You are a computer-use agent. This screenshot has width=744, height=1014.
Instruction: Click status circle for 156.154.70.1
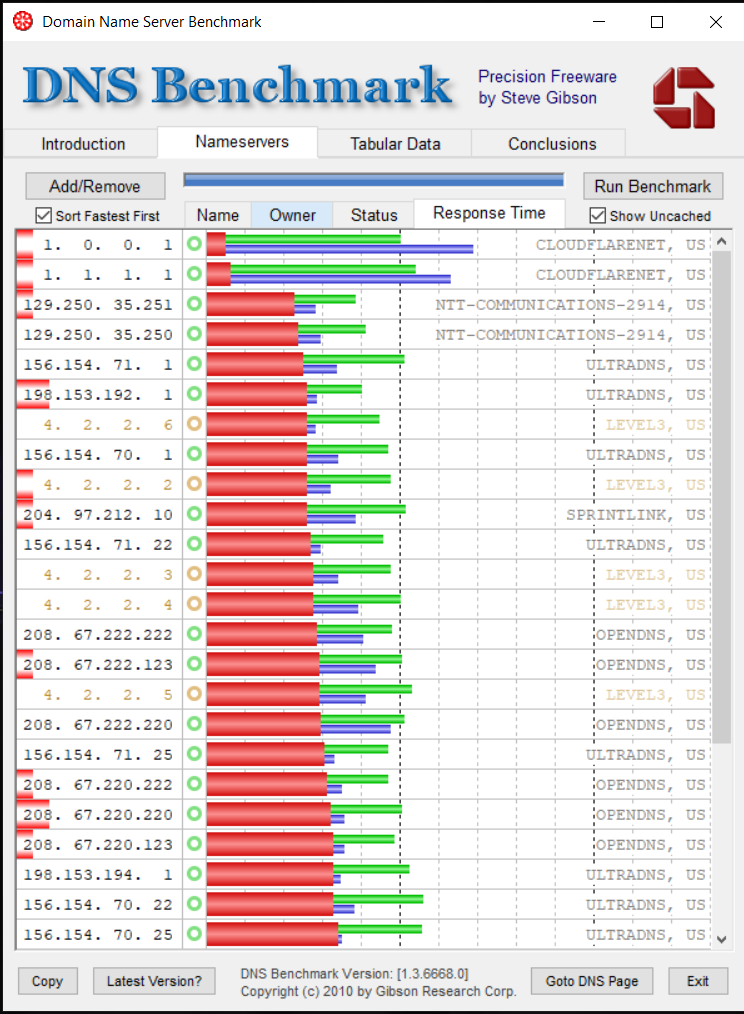[194, 454]
